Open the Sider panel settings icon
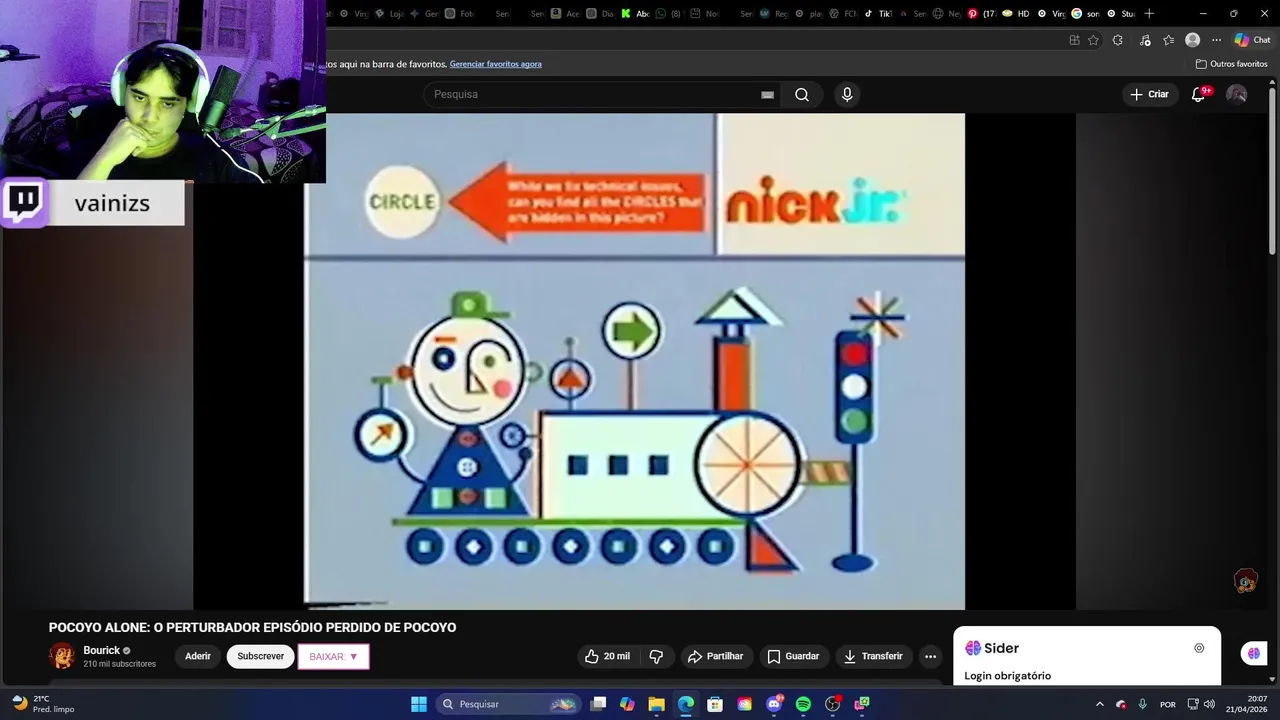The width and height of the screenshot is (1280, 720). [x=1199, y=648]
